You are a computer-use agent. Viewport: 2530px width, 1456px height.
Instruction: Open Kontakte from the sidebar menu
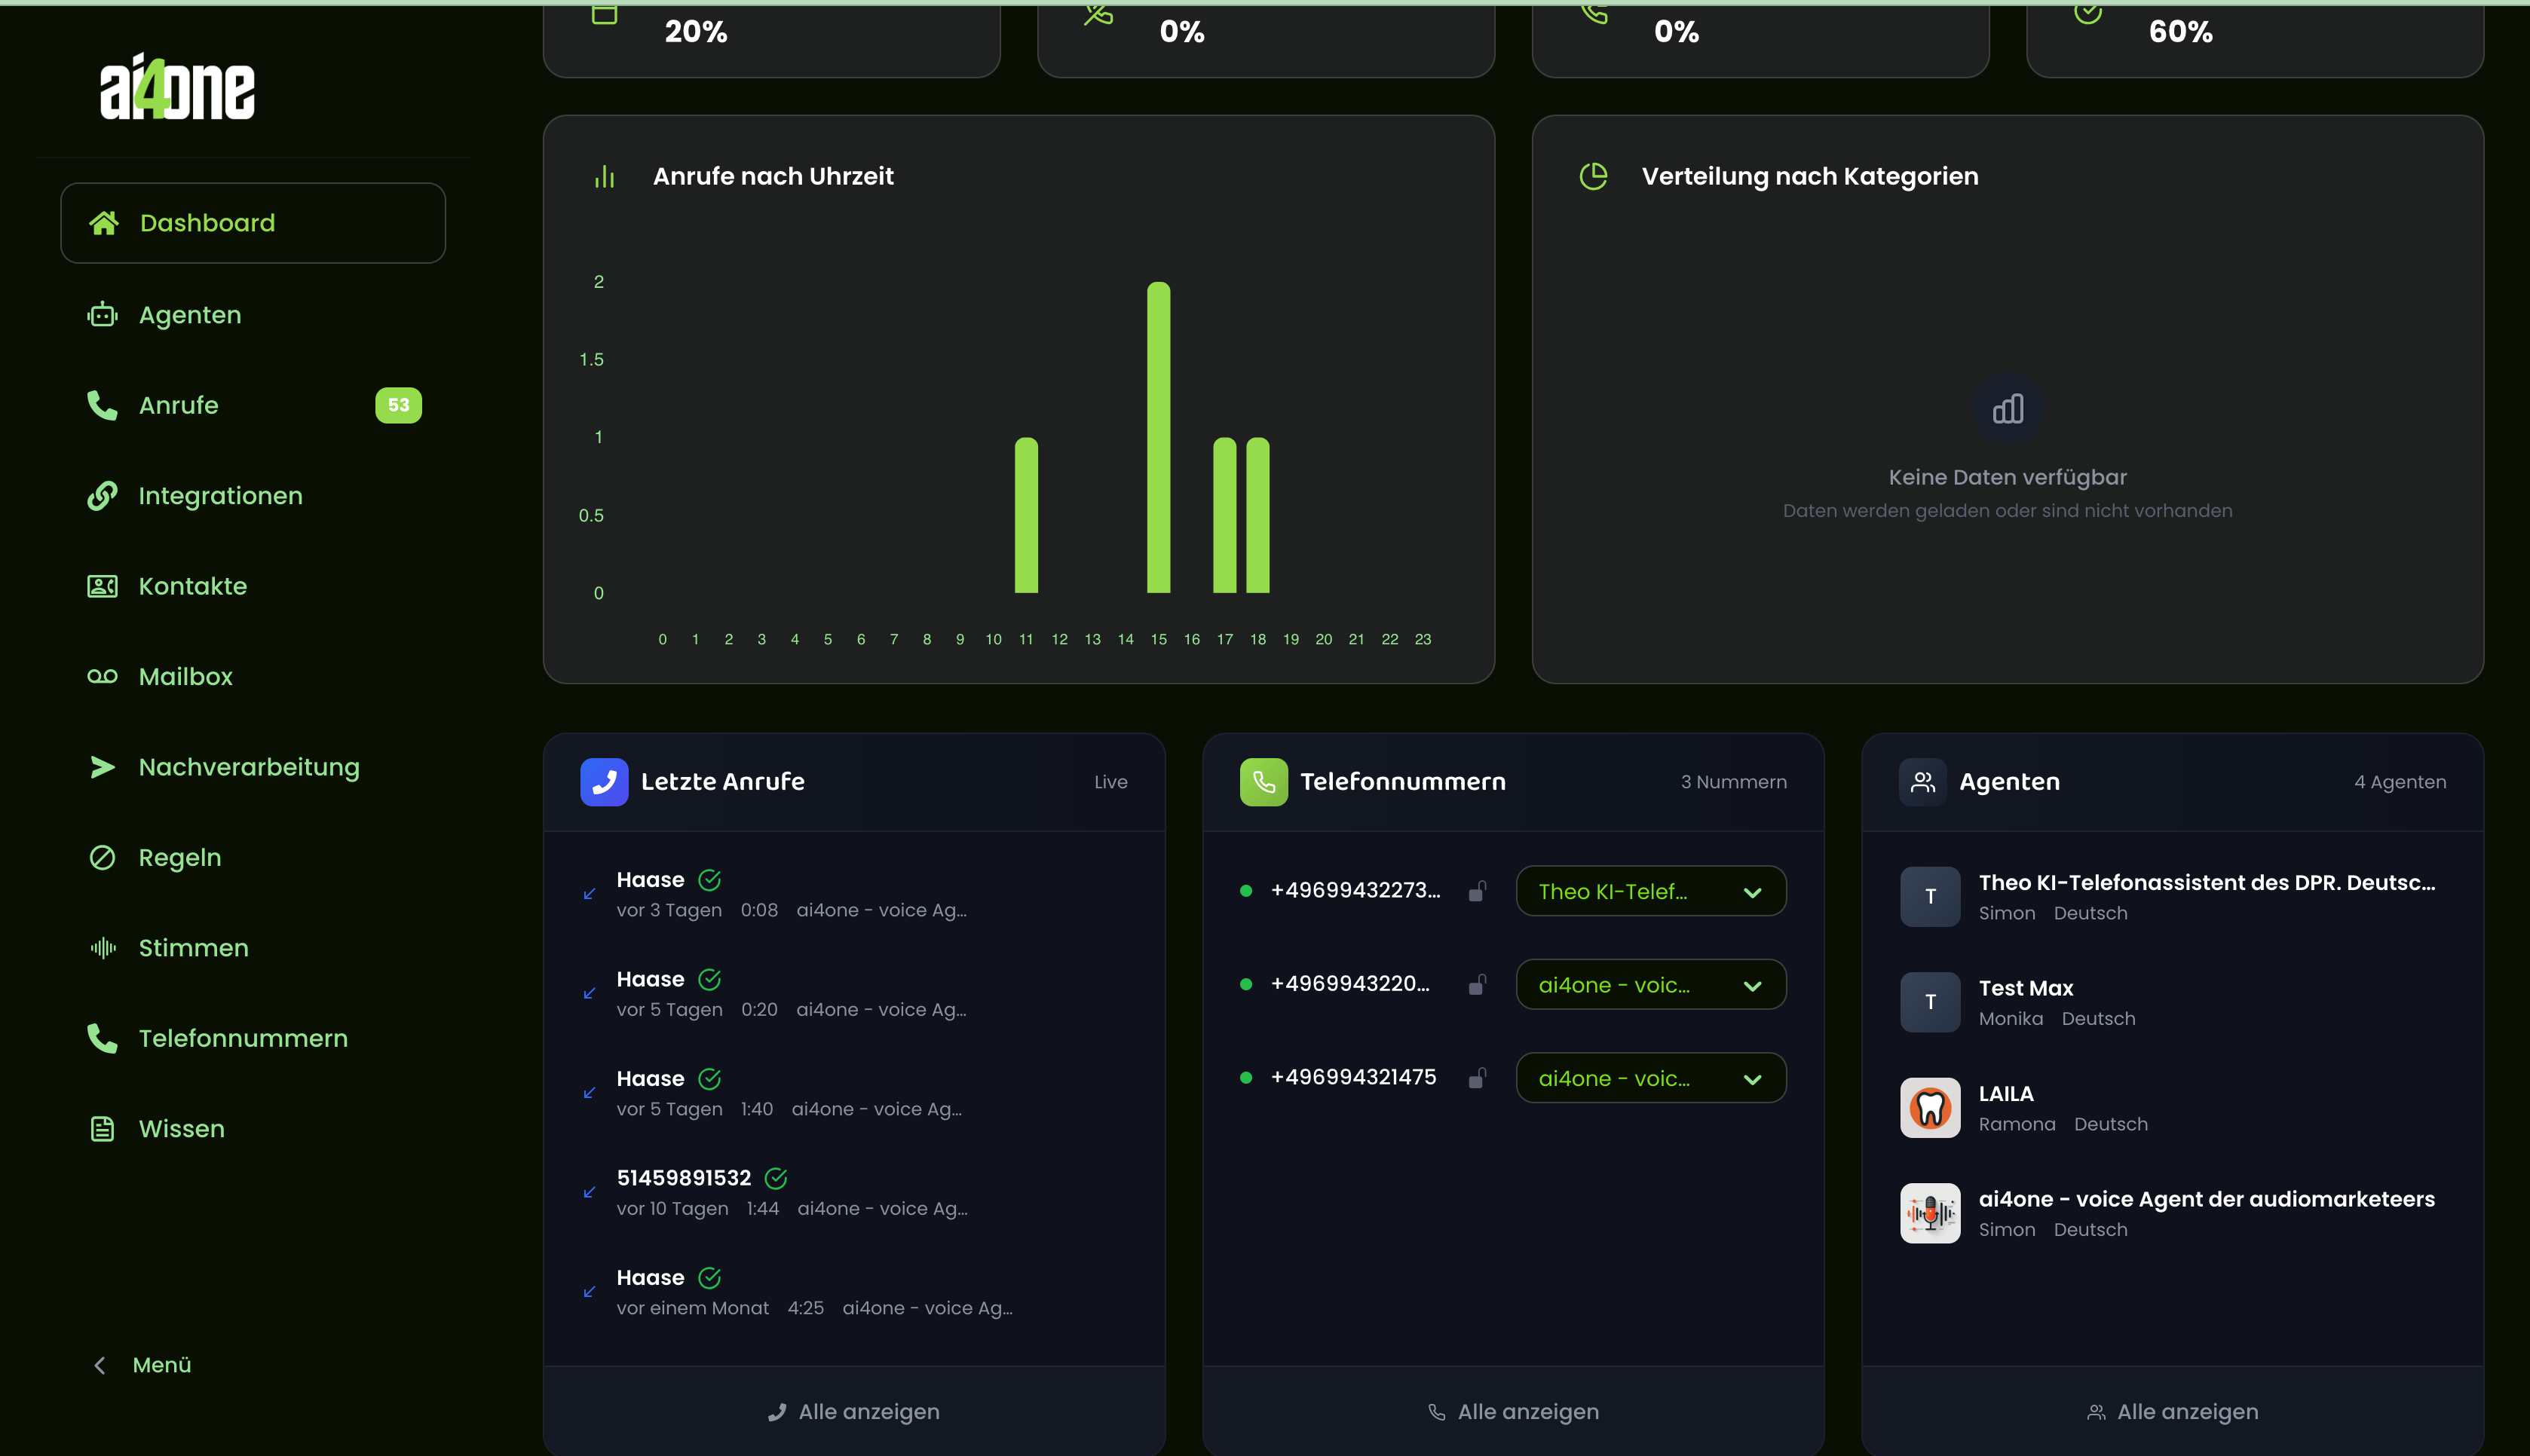pos(192,586)
